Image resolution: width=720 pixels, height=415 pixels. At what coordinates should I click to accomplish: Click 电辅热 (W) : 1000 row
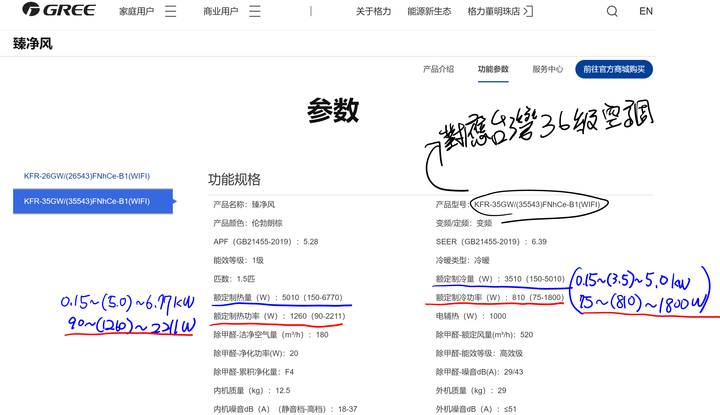coord(471,316)
